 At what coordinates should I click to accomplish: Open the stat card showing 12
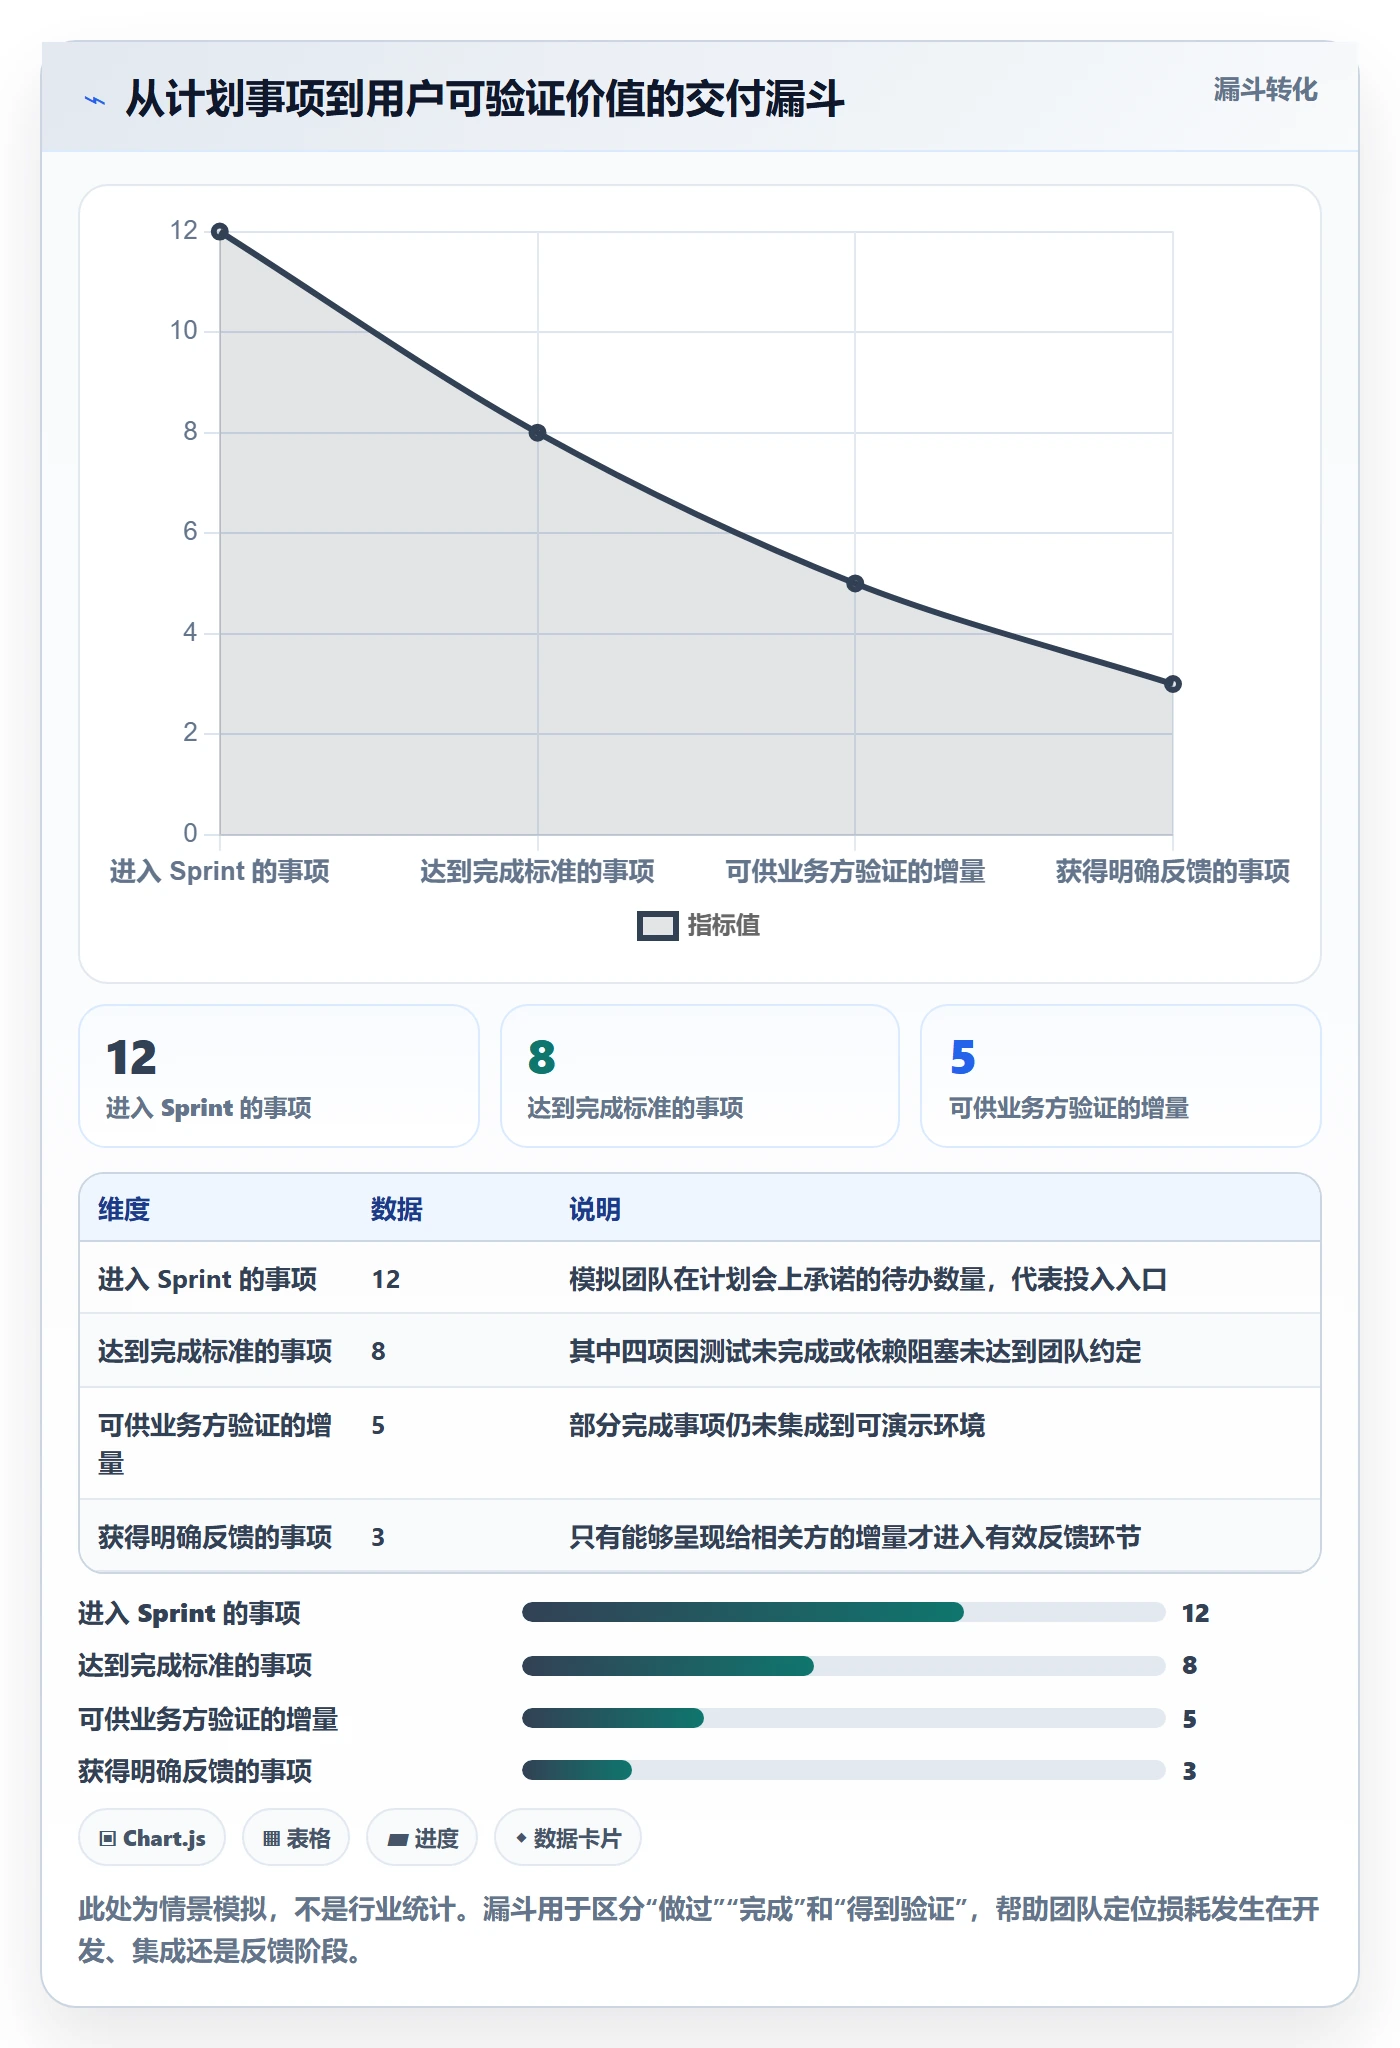coord(279,1076)
